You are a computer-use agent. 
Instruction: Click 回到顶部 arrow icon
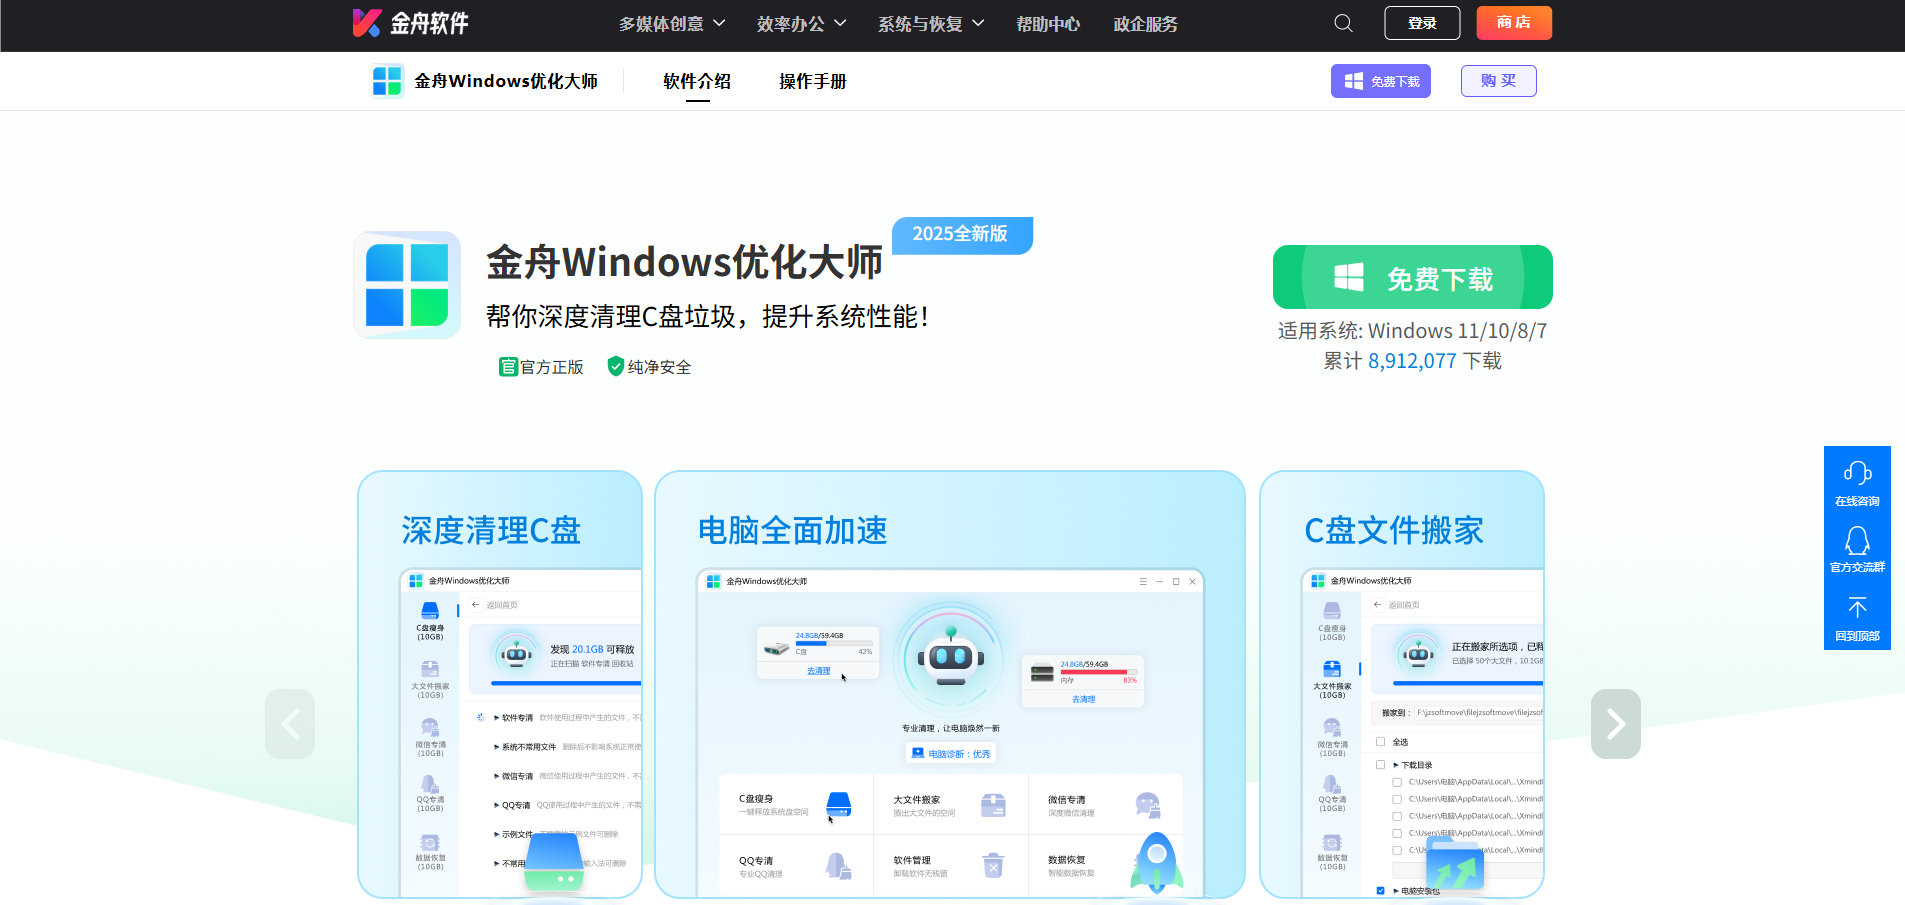coord(1857,608)
